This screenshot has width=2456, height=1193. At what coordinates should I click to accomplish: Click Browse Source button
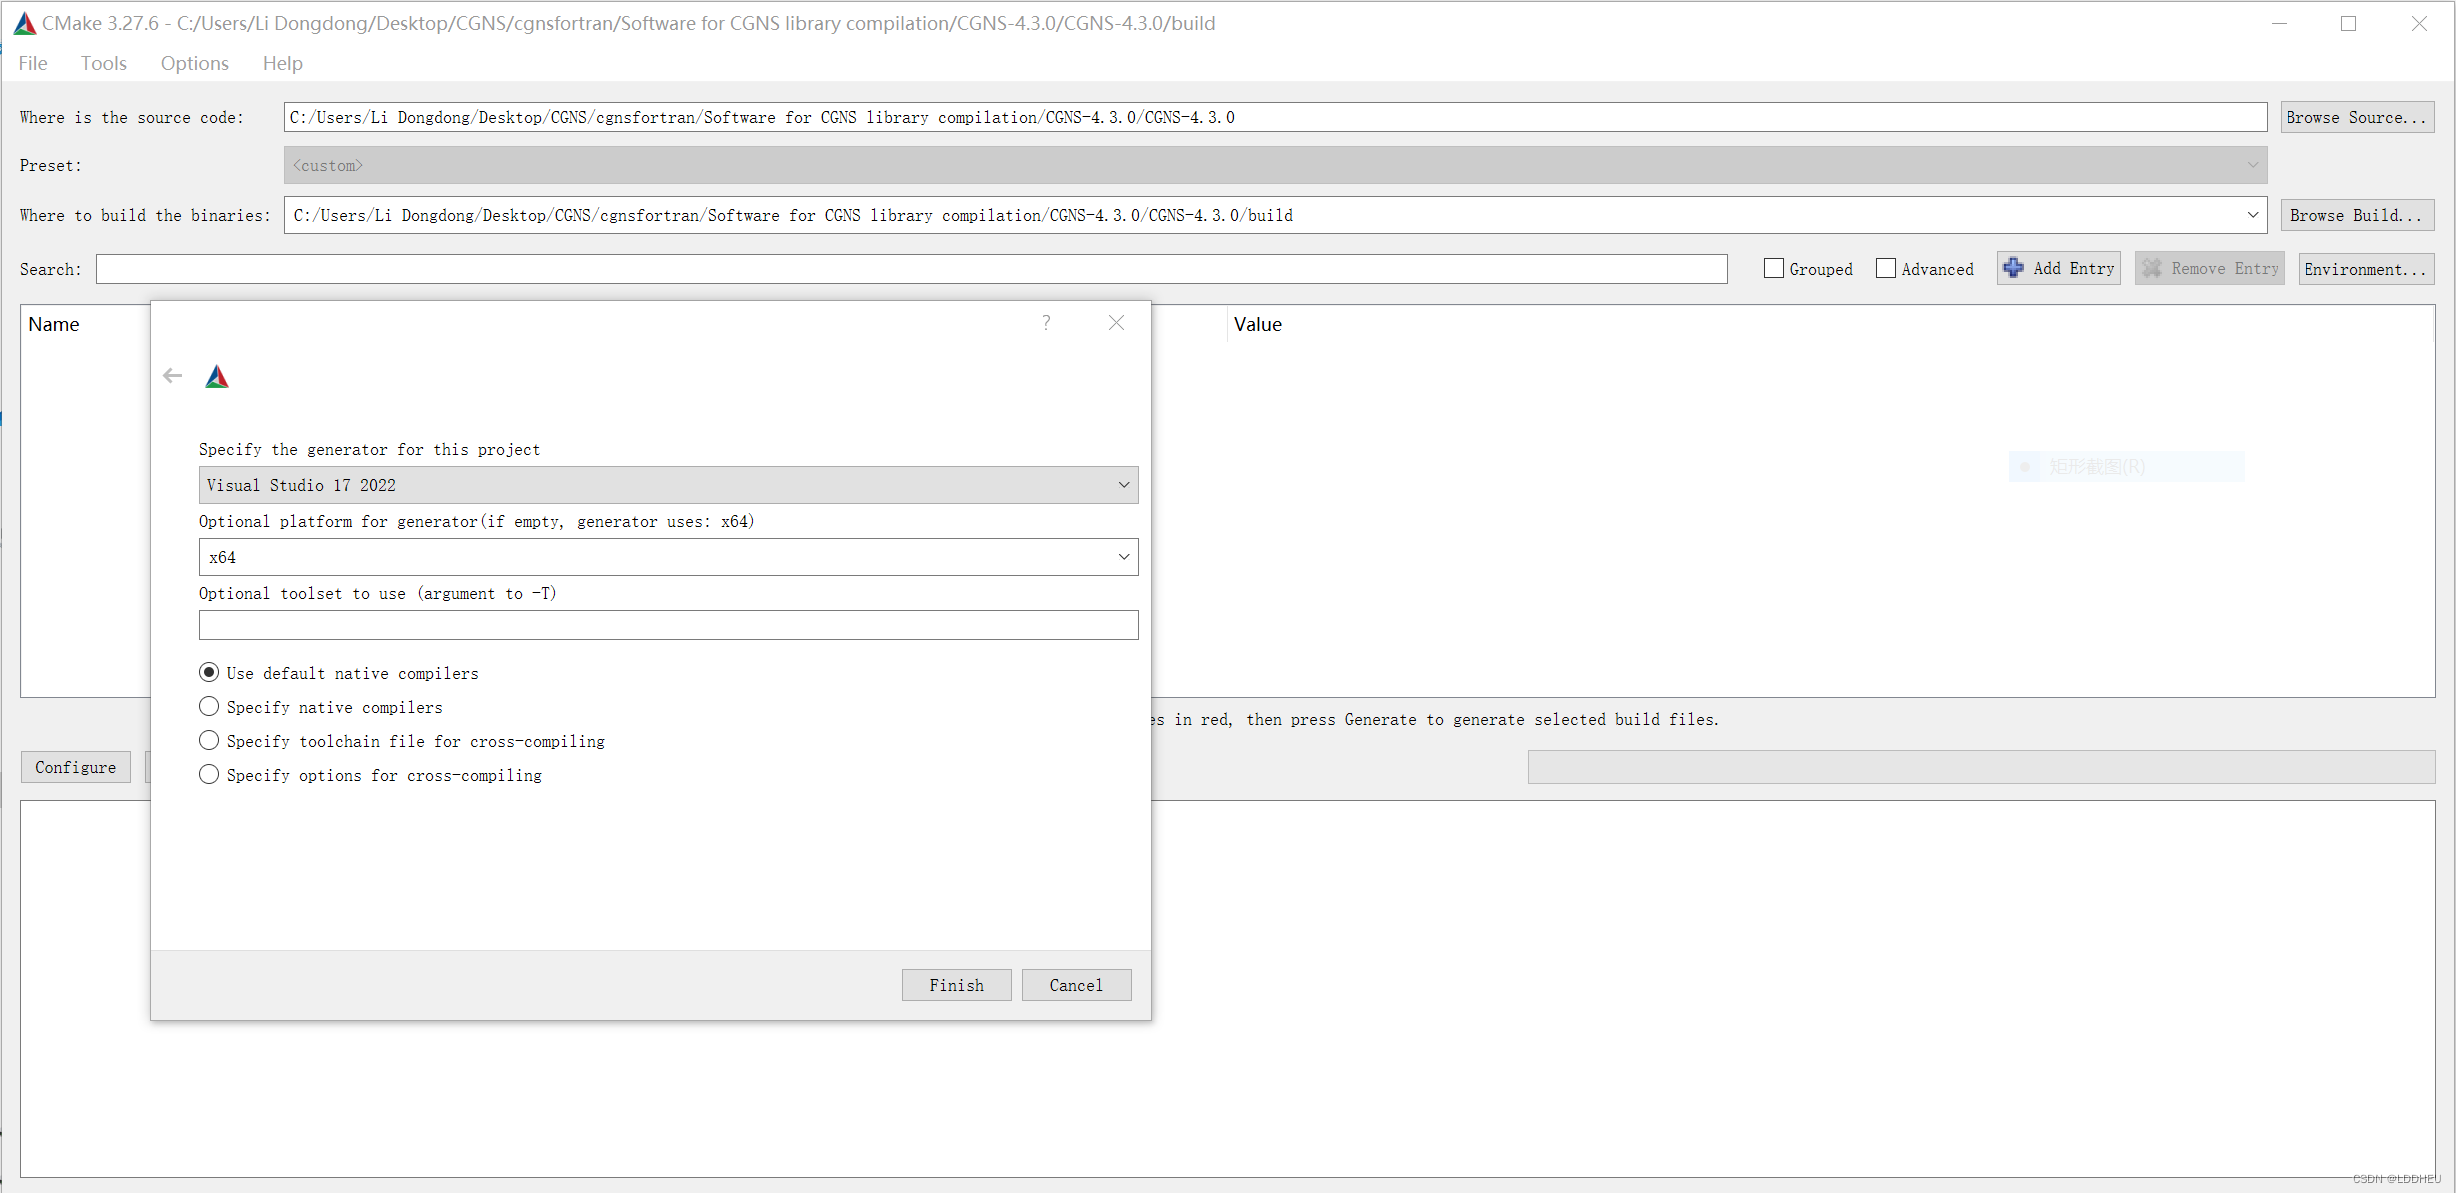tap(2357, 117)
